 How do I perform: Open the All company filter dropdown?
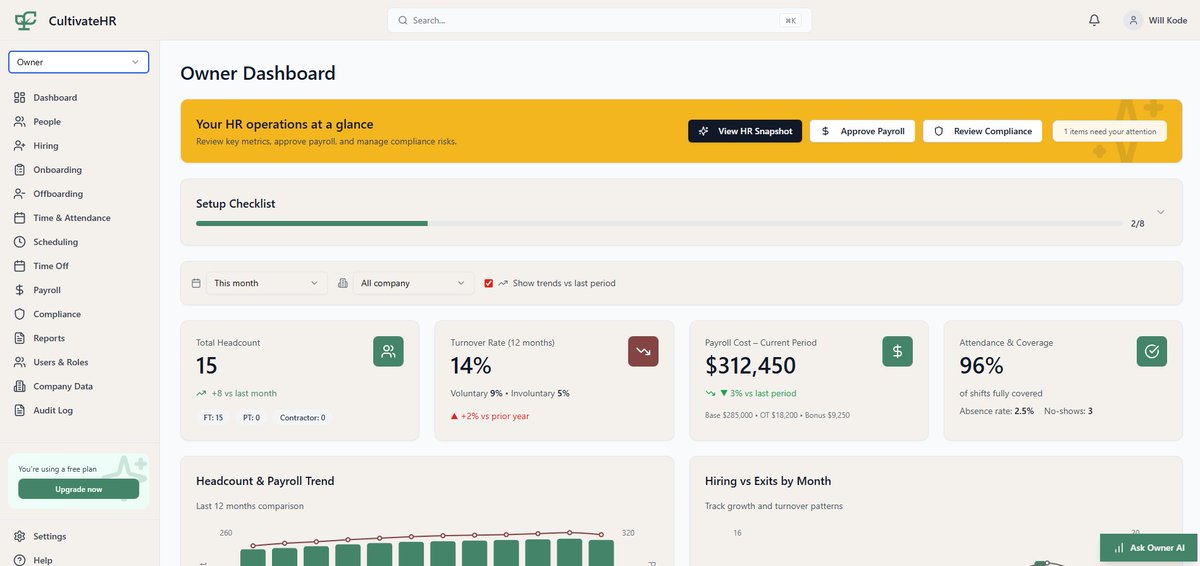pyautogui.click(x=414, y=283)
